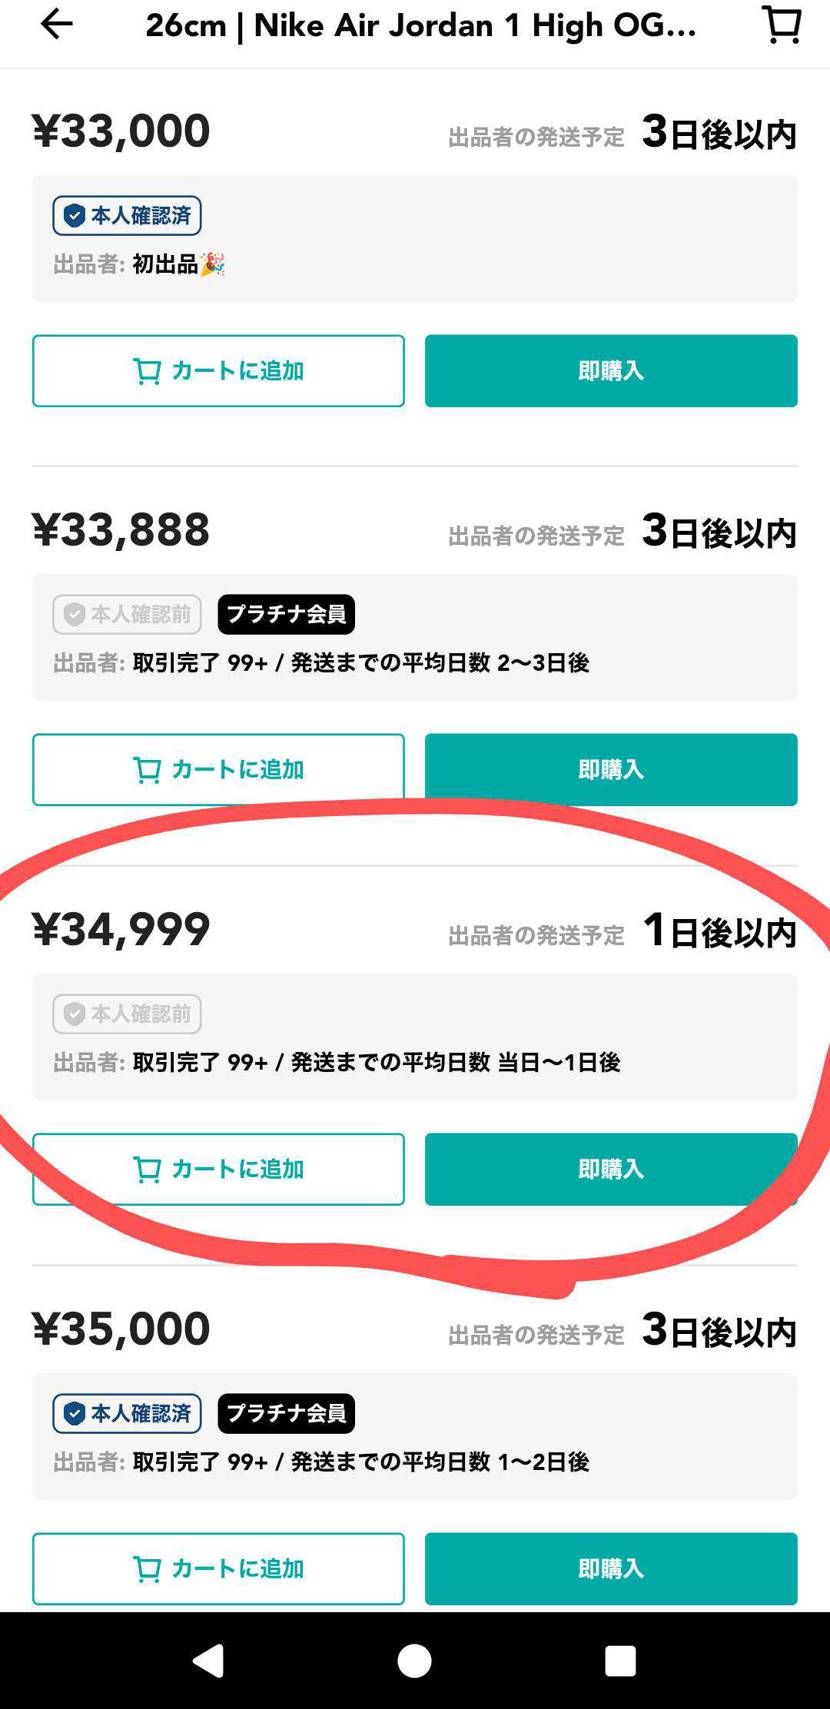Tap the Nike Air Jordan 1 page title
This screenshot has width=830, height=1709.
[x=421, y=26]
